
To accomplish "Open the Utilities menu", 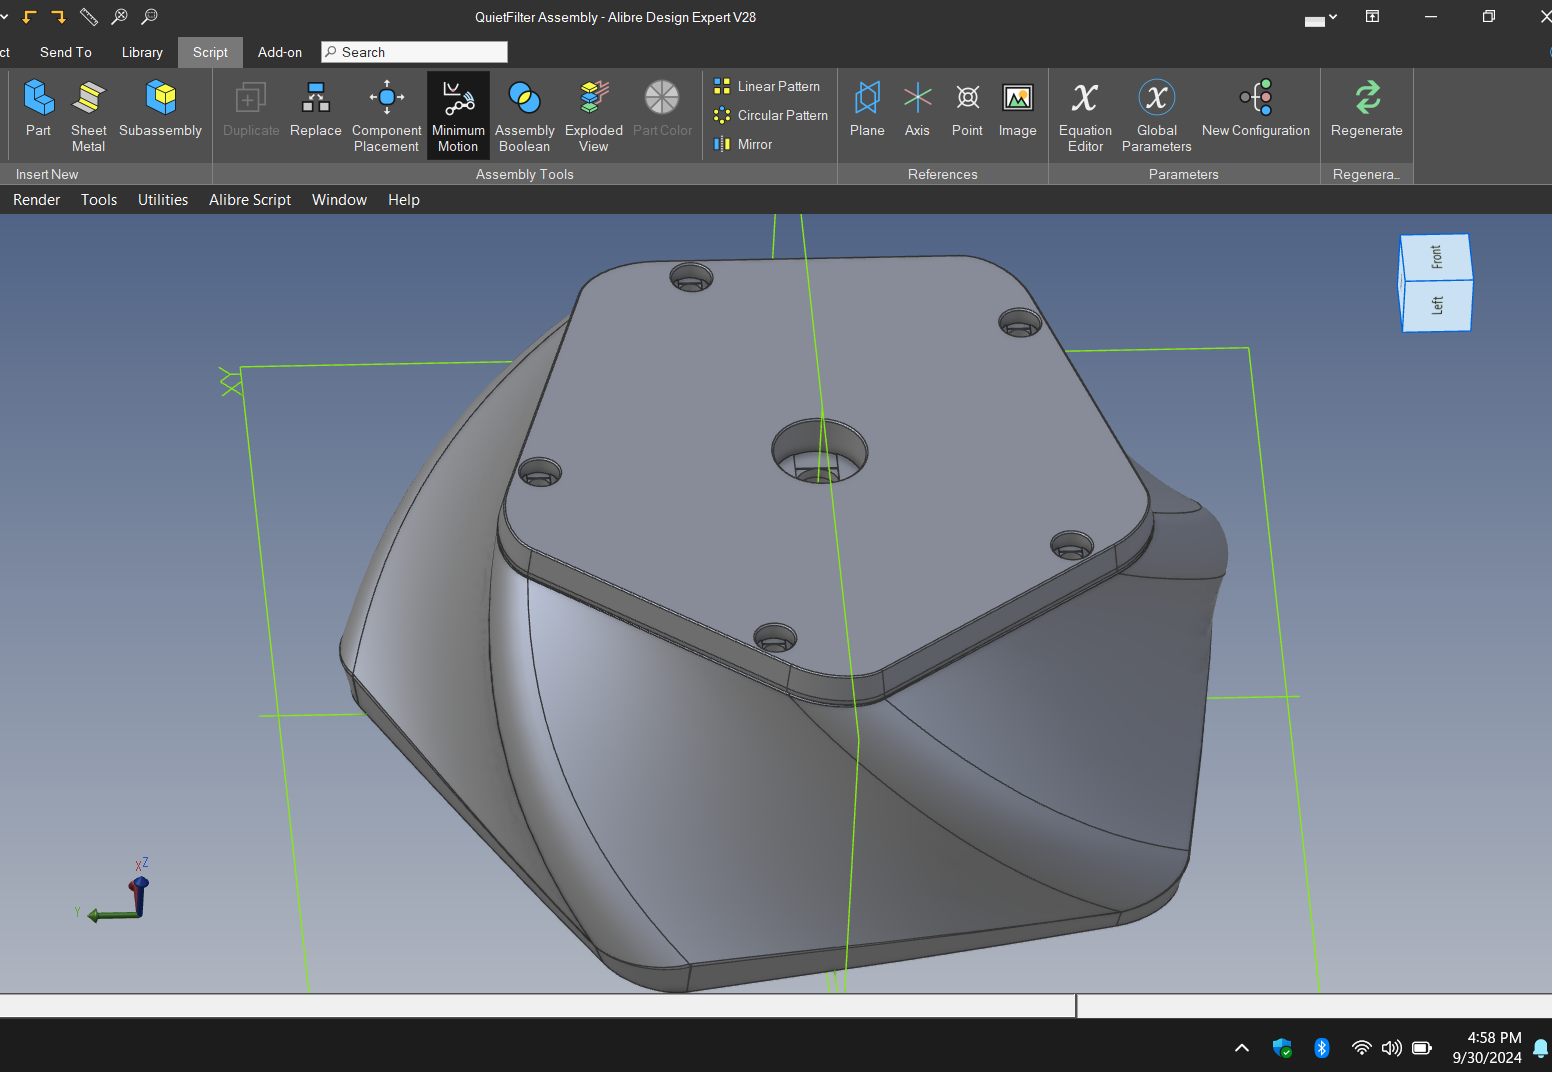I will pos(163,200).
